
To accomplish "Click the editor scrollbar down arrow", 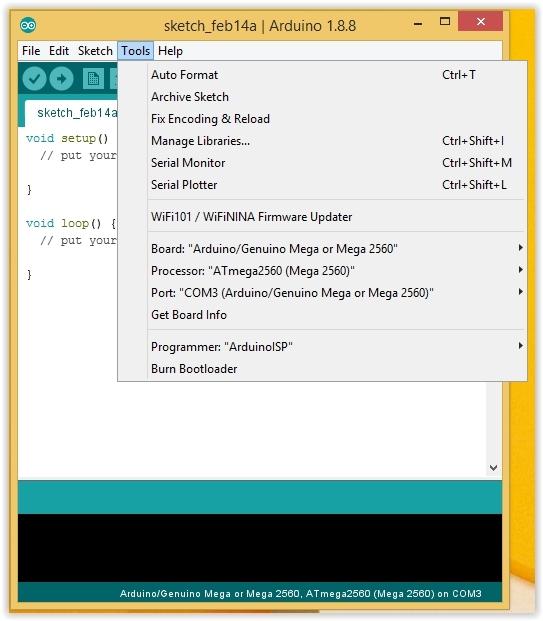I will coord(493,468).
